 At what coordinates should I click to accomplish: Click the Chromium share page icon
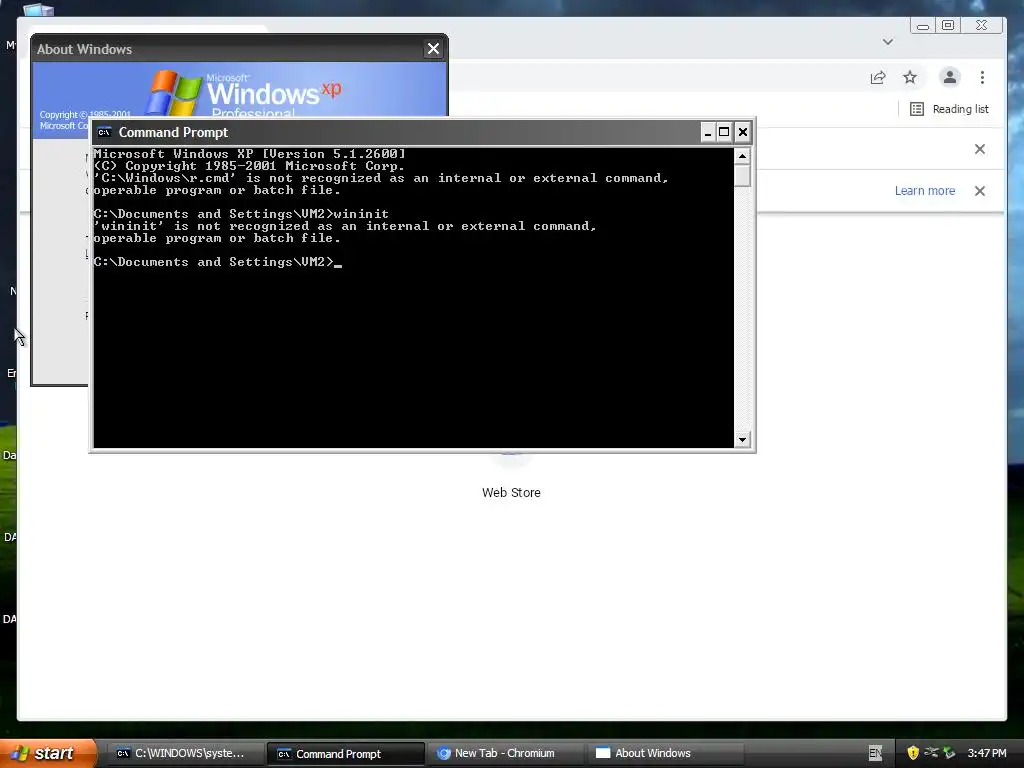[x=878, y=78]
